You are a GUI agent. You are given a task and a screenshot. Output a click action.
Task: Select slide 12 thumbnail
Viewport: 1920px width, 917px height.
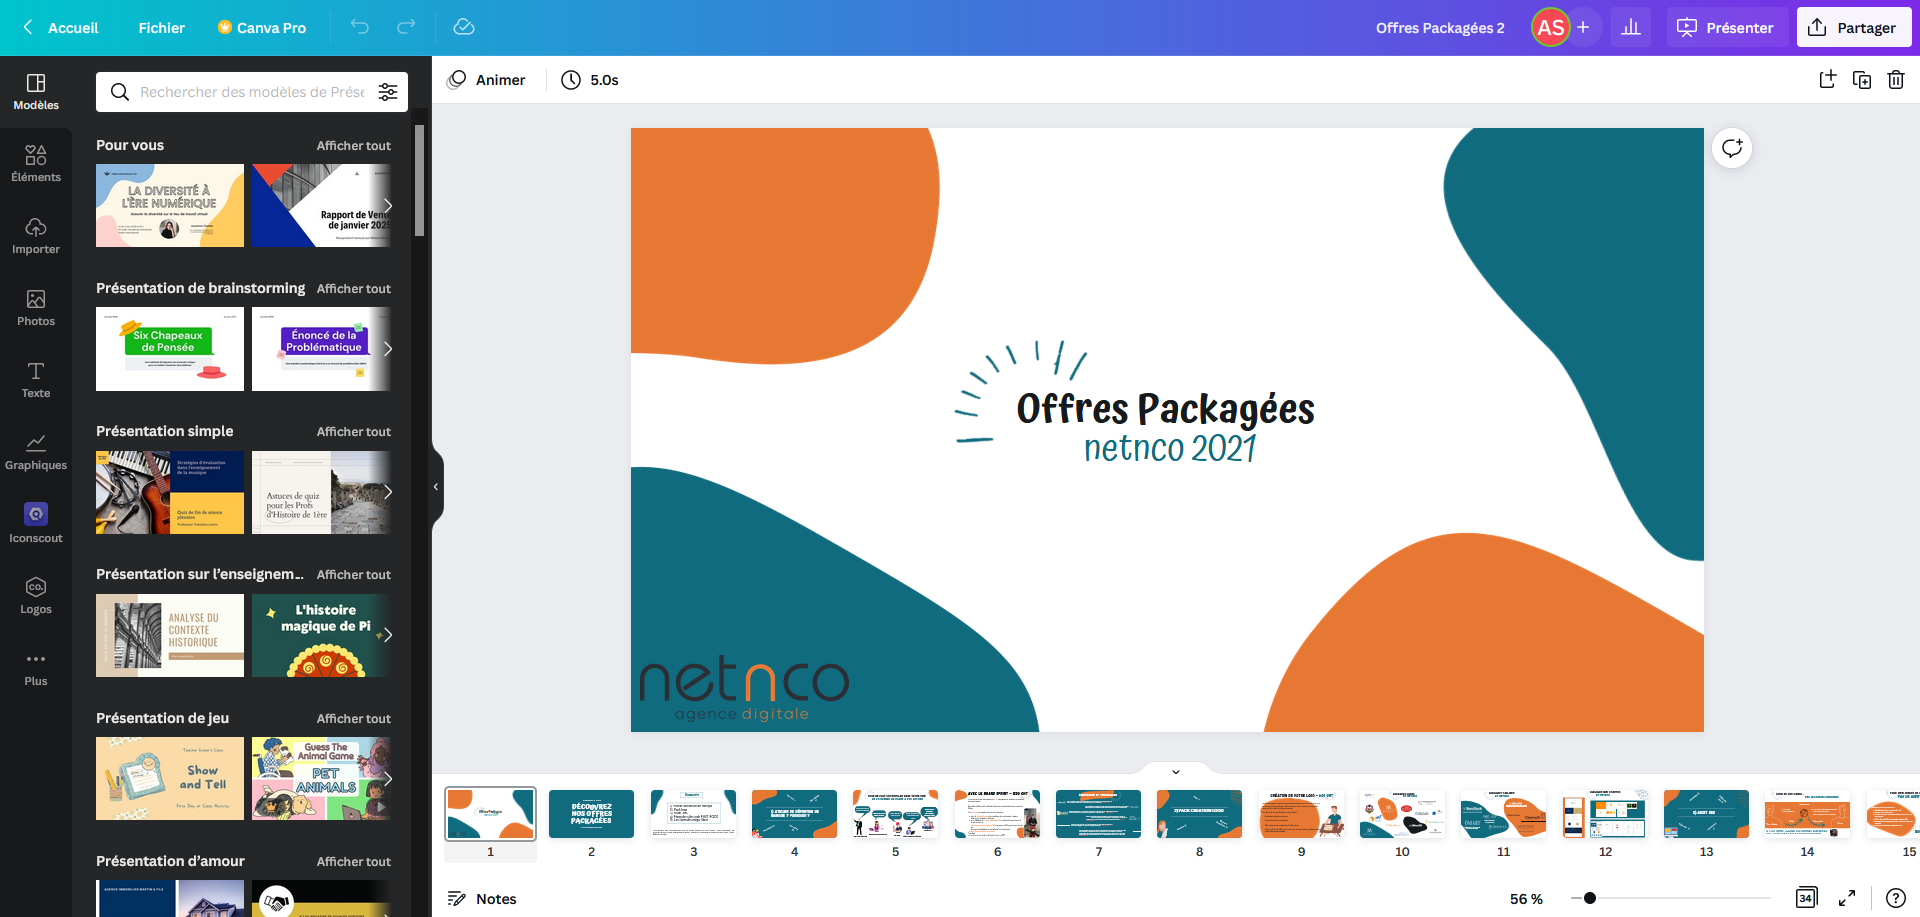(1605, 814)
